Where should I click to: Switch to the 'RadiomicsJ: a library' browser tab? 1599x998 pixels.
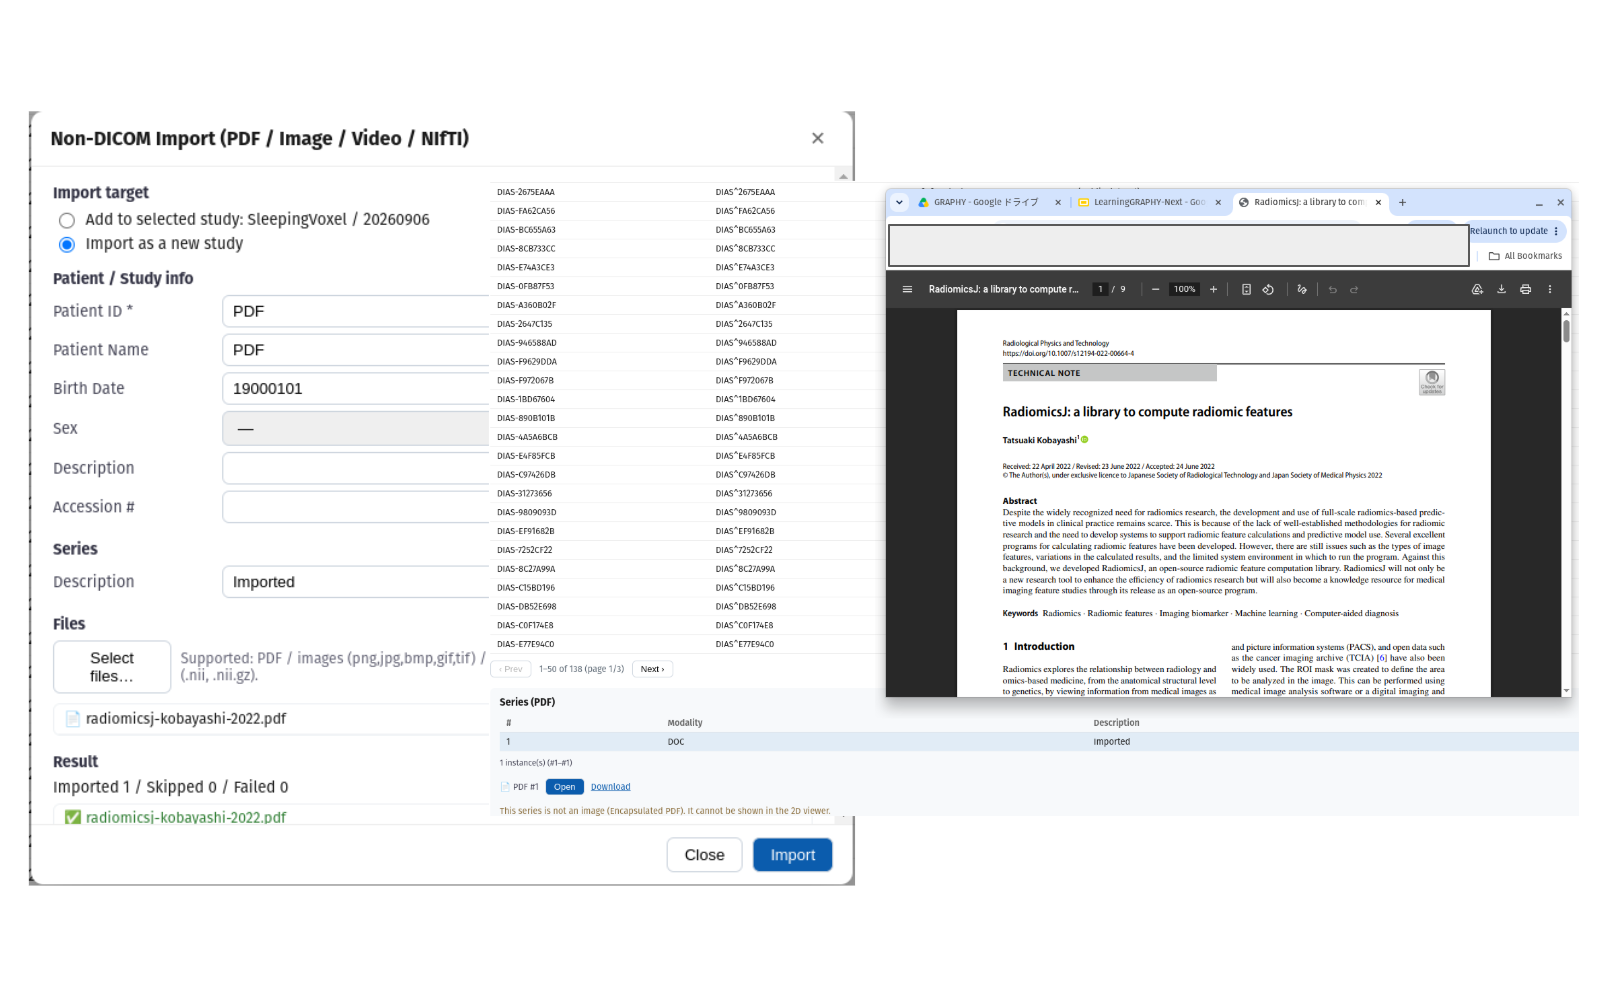point(1300,202)
